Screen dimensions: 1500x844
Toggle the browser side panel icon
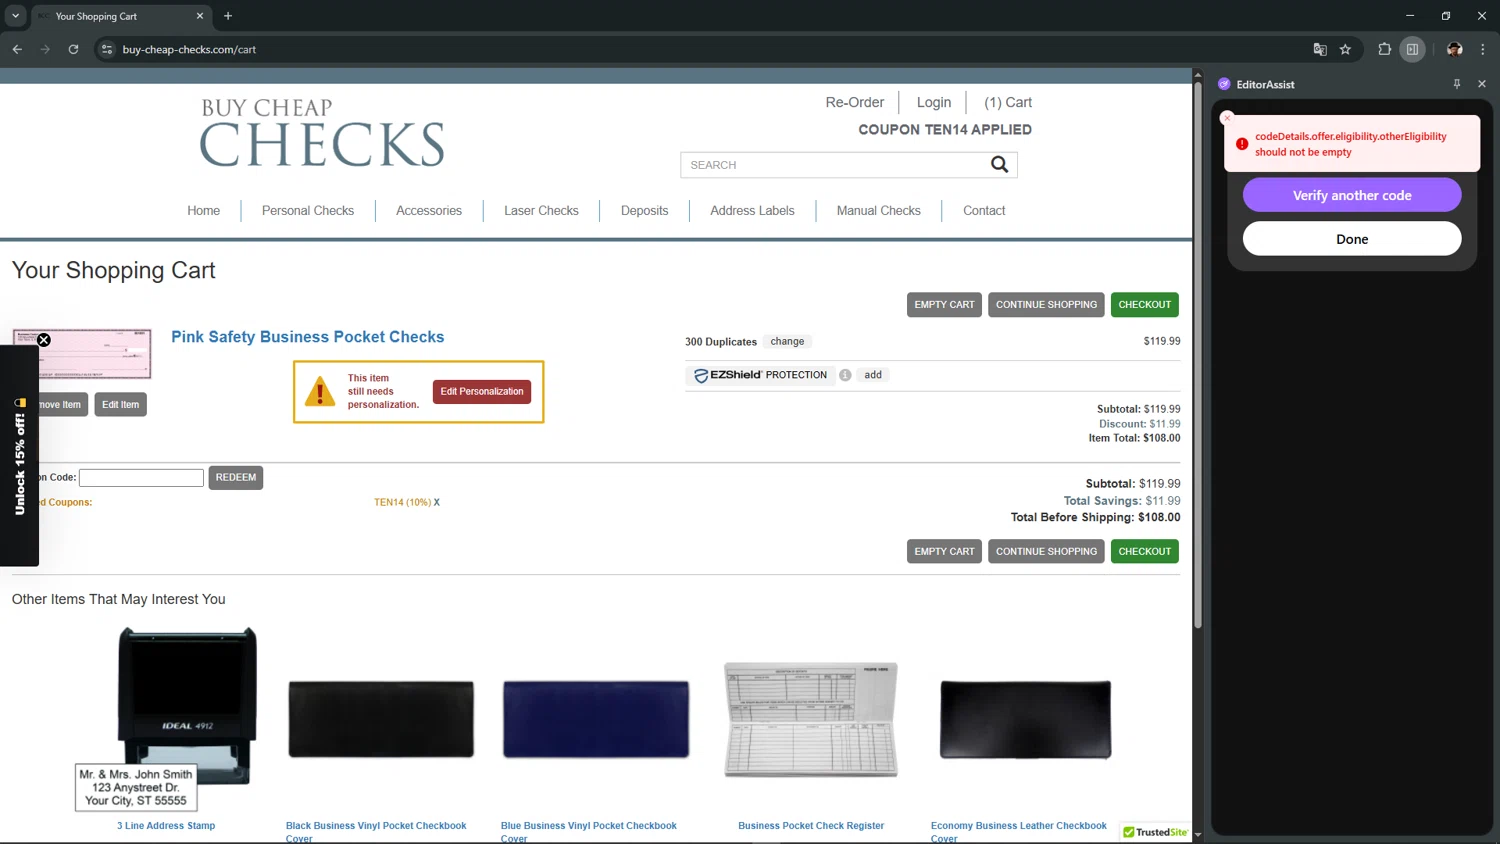click(x=1412, y=49)
